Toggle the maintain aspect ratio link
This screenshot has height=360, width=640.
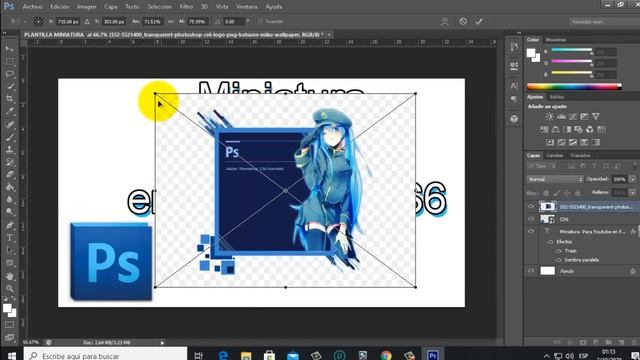[171, 21]
